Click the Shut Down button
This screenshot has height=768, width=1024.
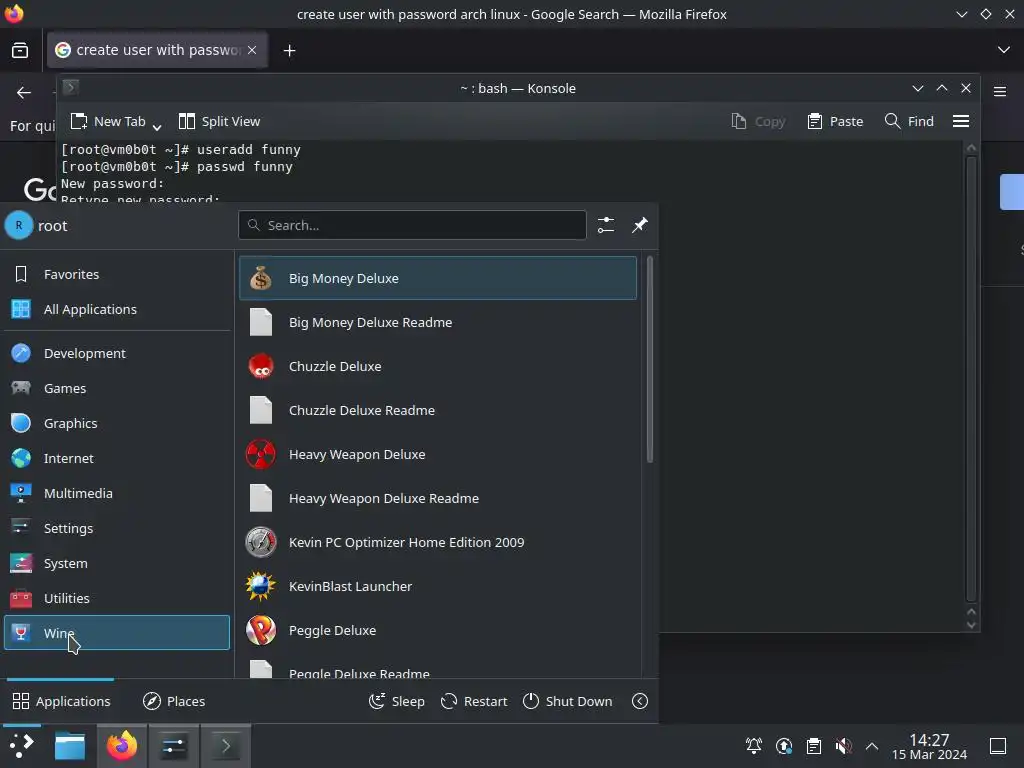click(568, 701)
